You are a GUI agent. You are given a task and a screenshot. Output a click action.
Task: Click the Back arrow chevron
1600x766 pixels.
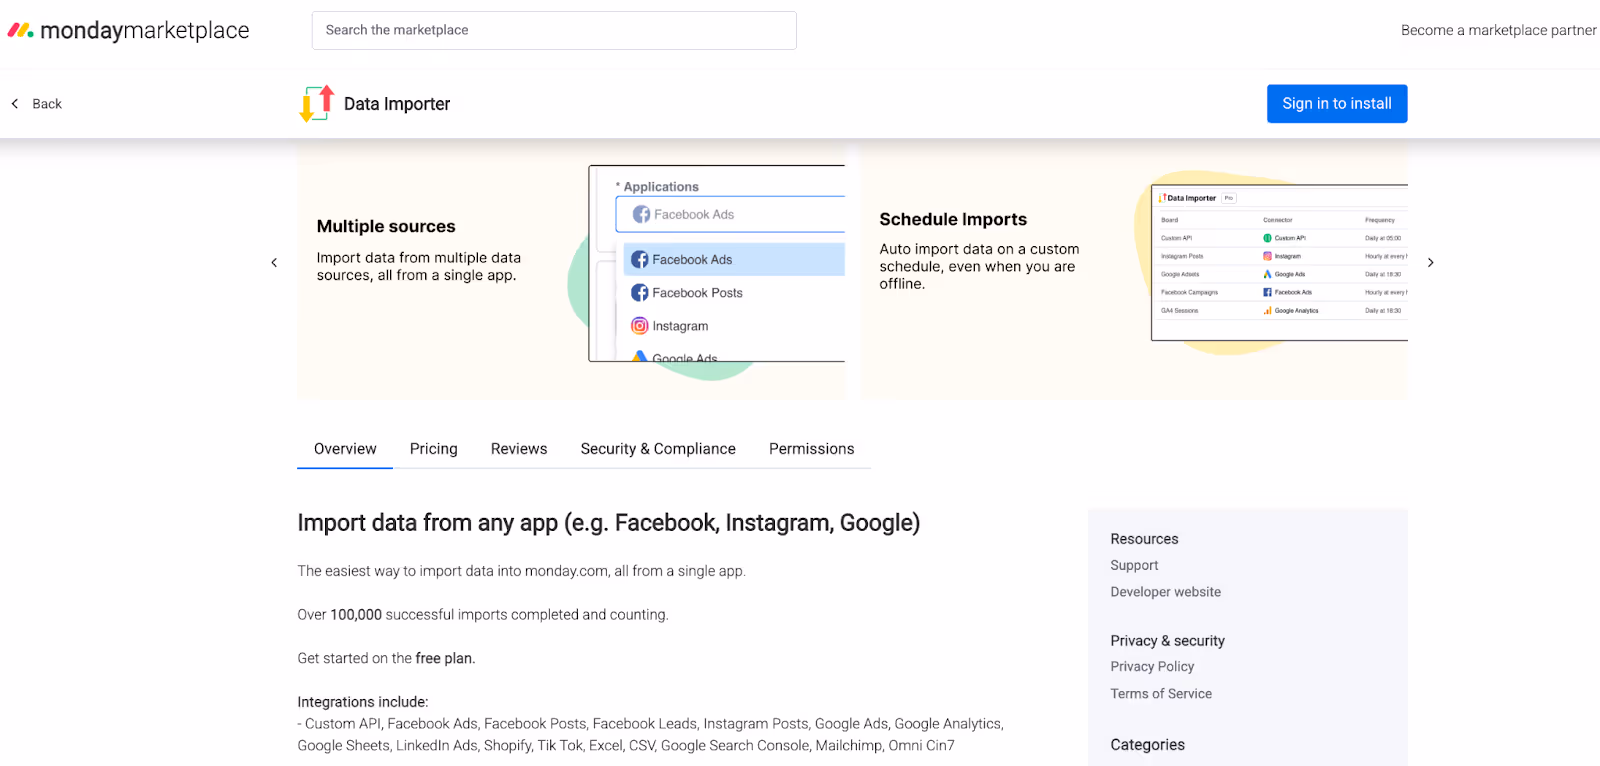(15, 104)
